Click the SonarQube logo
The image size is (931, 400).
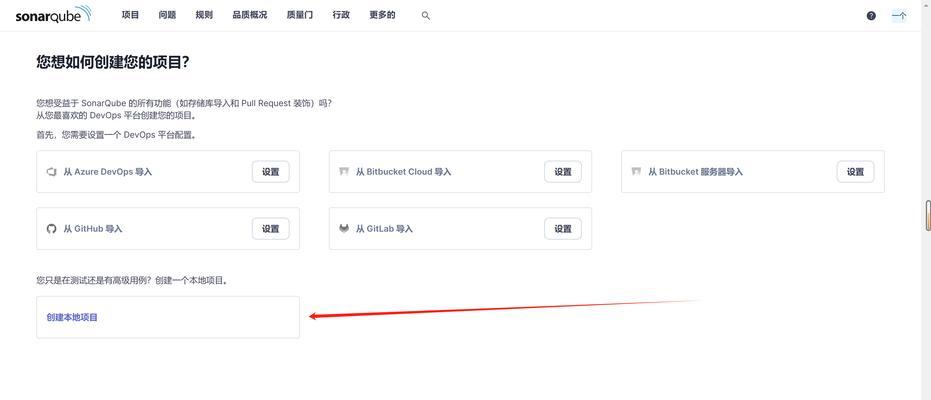pos(53,14)
